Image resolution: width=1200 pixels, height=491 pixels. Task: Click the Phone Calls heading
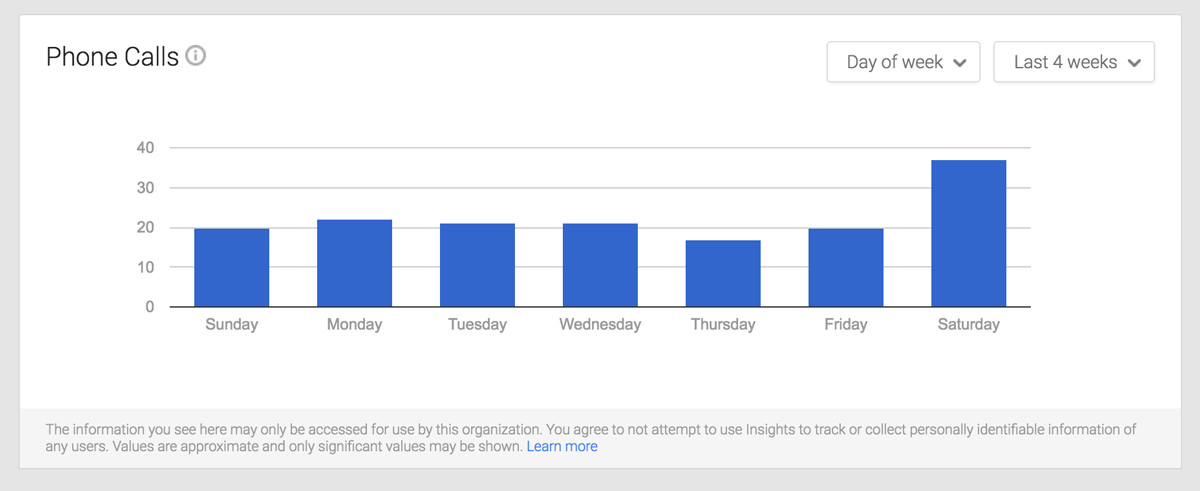coord(112,57)
